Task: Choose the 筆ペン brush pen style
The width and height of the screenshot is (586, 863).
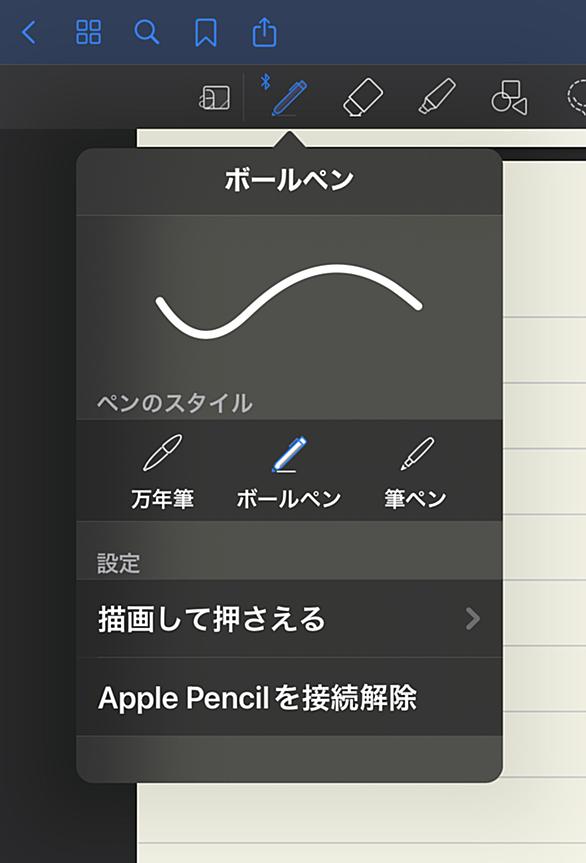Action: (415, 472)
